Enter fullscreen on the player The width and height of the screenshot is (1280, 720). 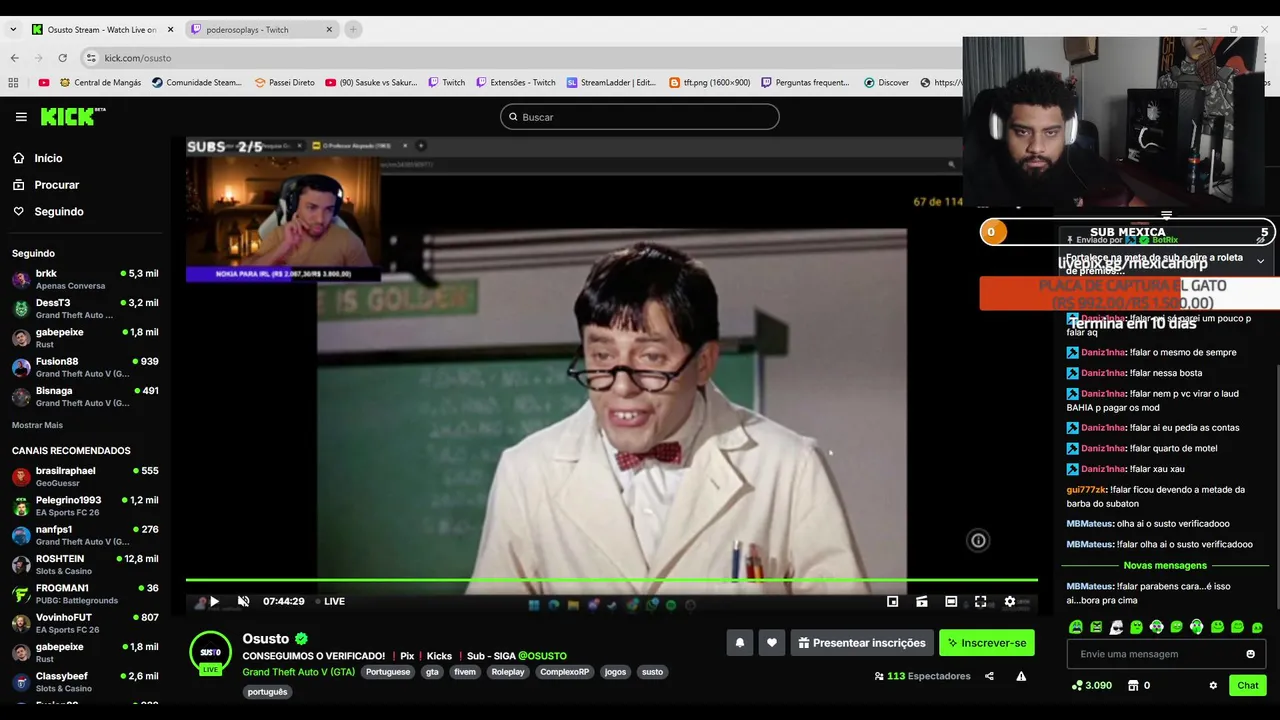981,601
